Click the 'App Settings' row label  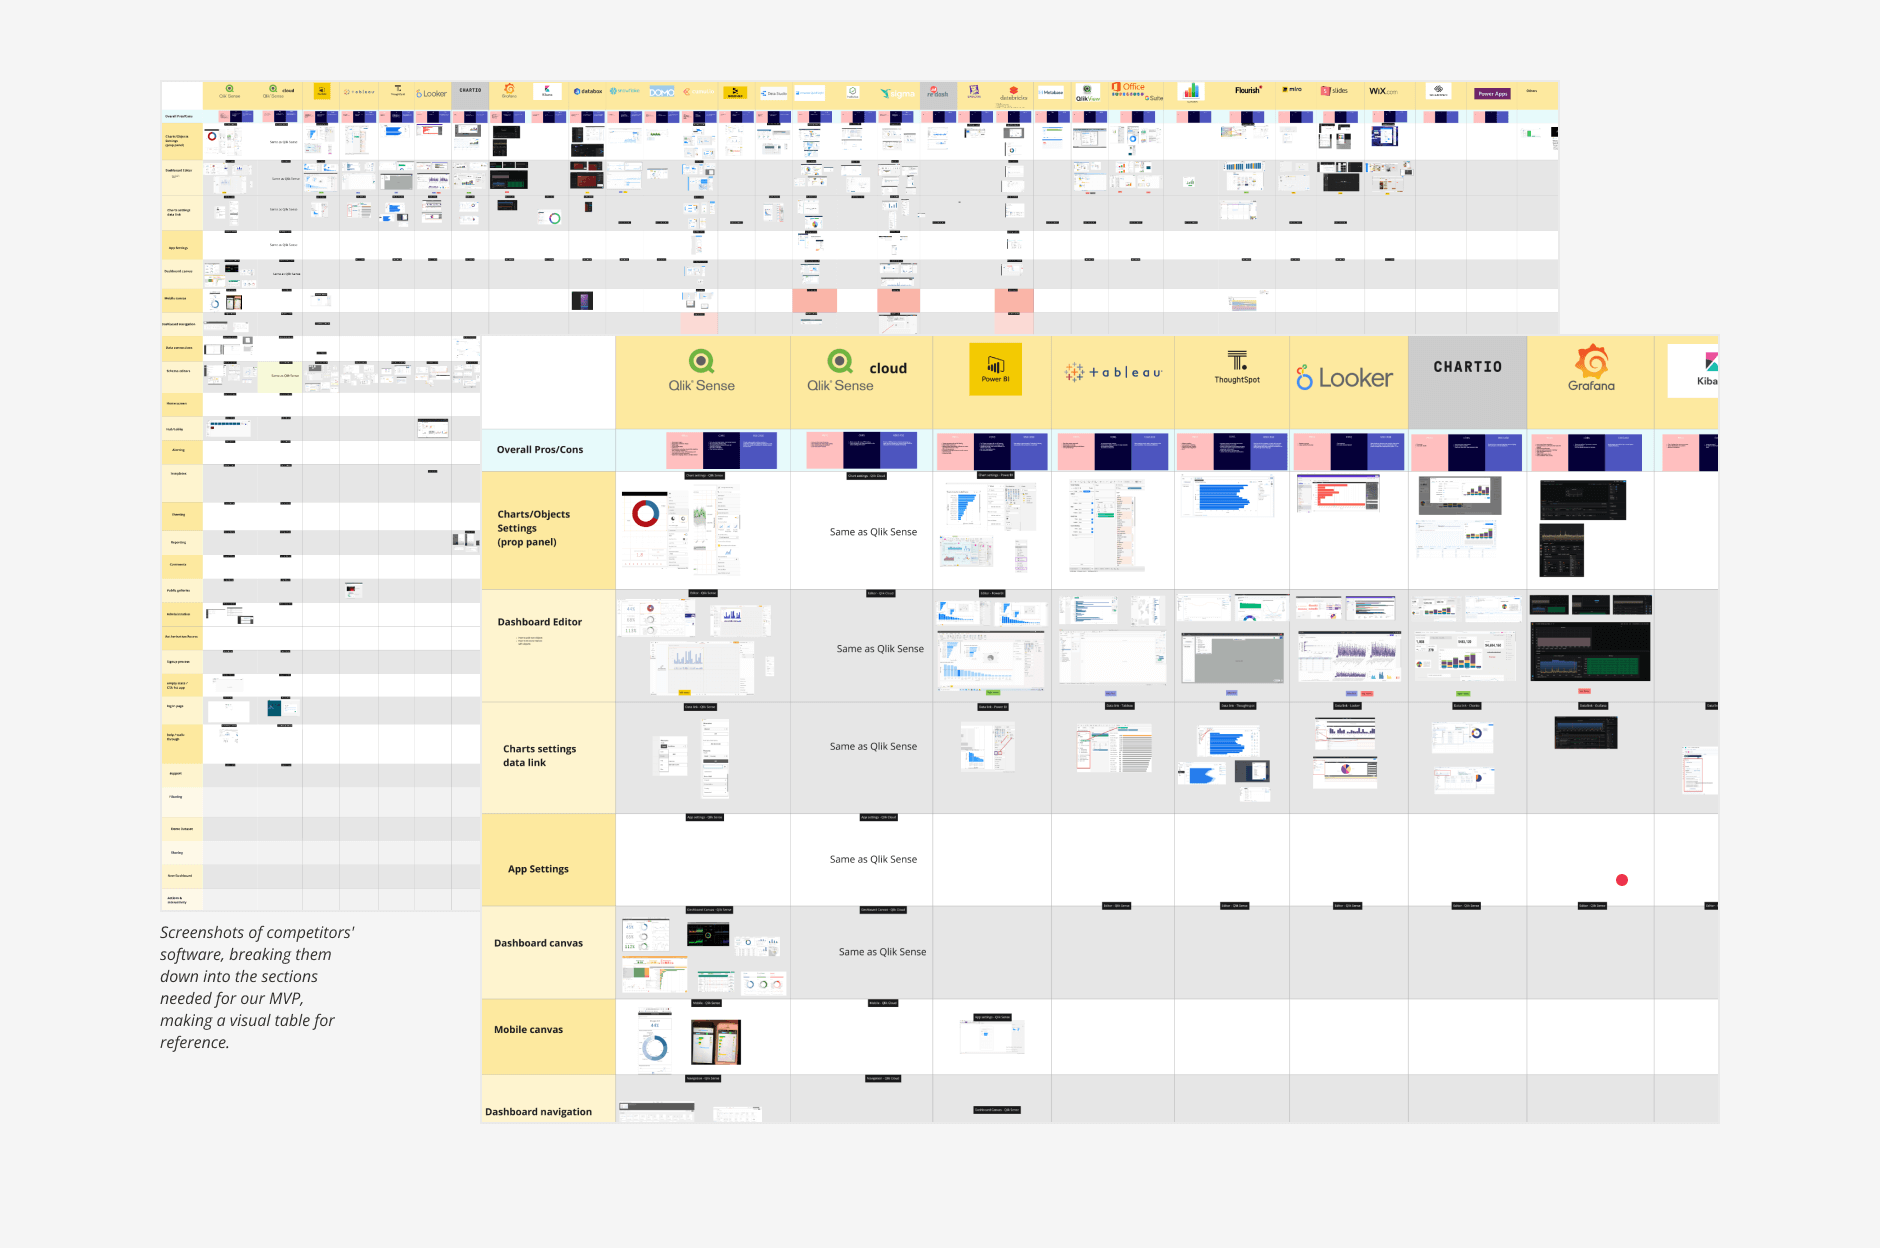(538, 869)
